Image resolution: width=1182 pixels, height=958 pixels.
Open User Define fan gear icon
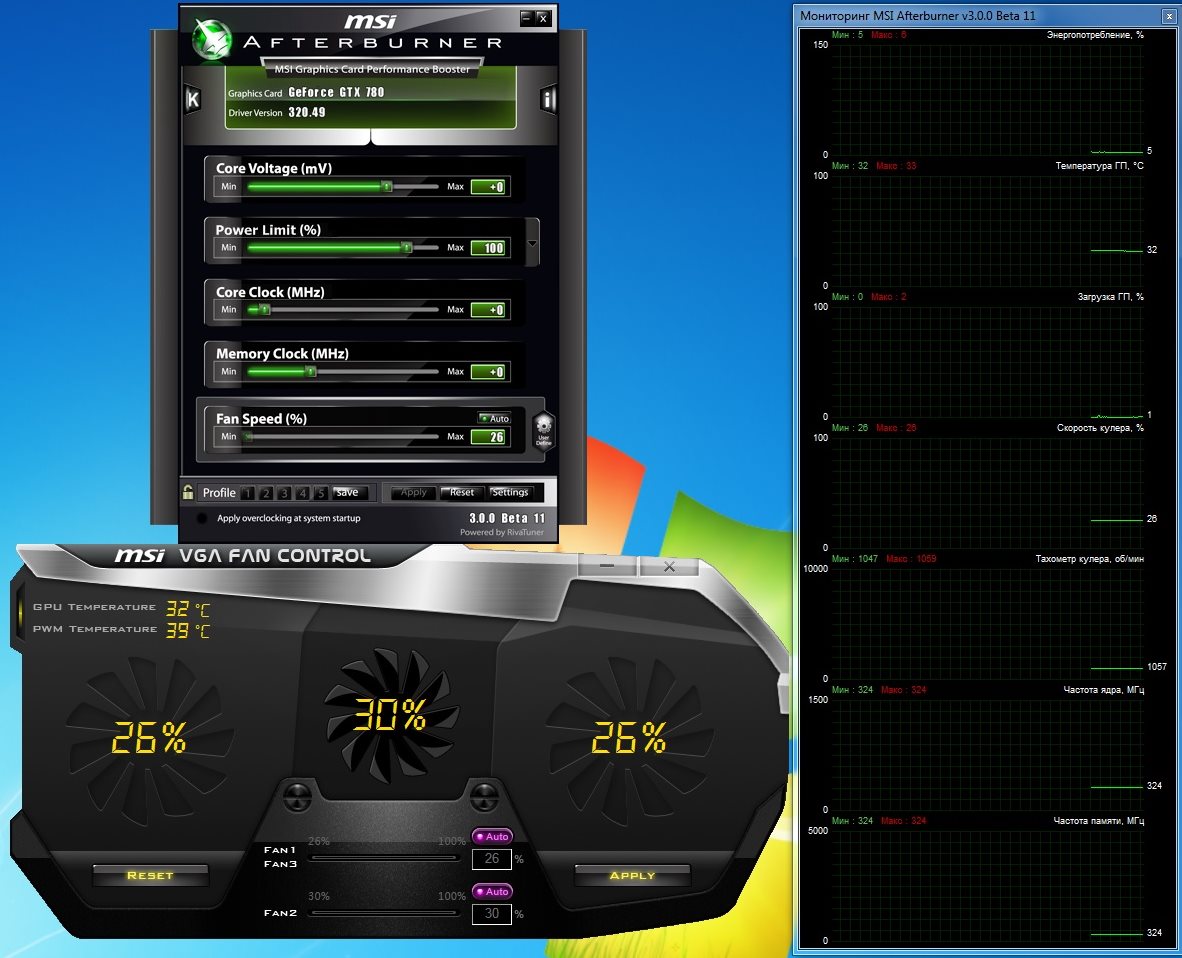(544, 430)
